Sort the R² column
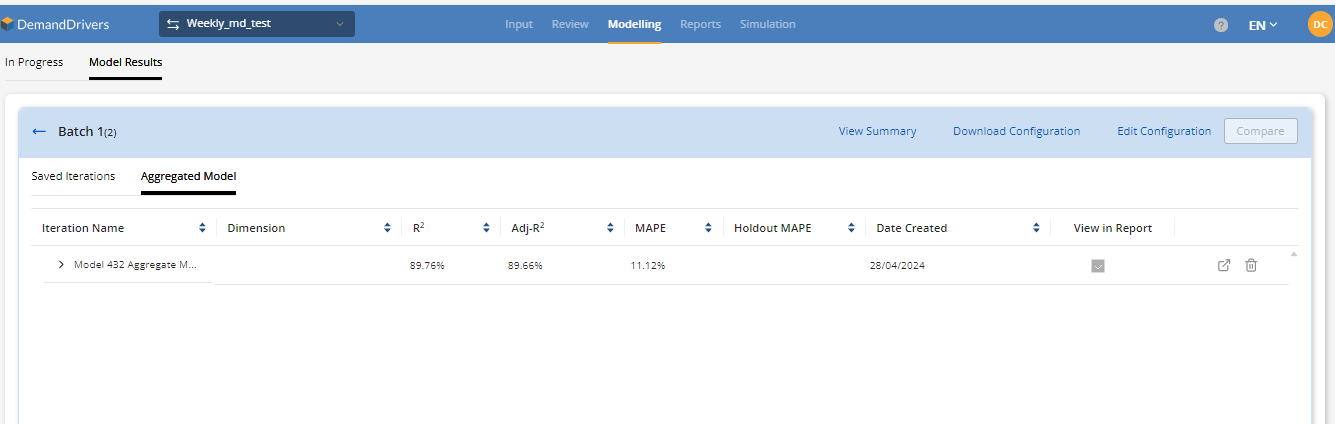 [486, 228]
